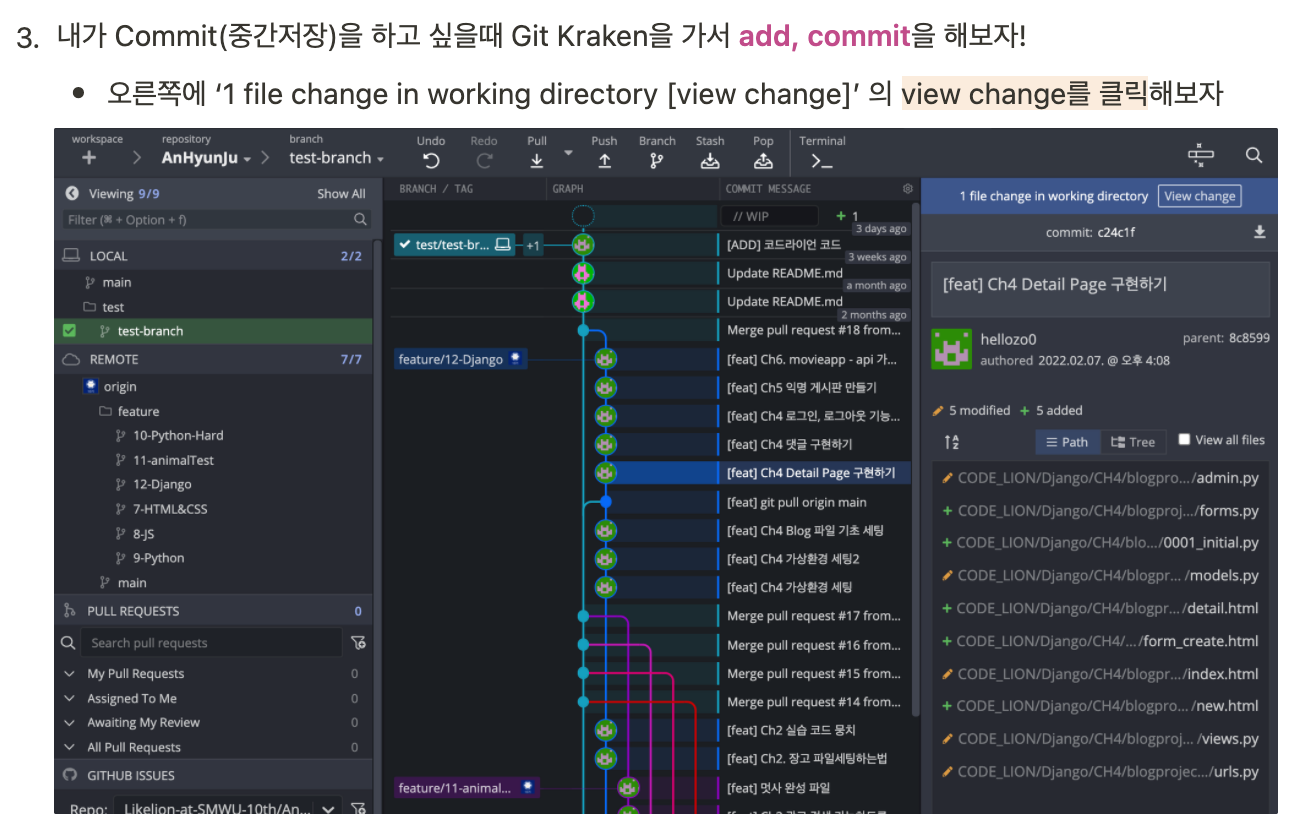Open urls.py in changed files
This screenshot has width=1300, height=824.
point(1101,771)
